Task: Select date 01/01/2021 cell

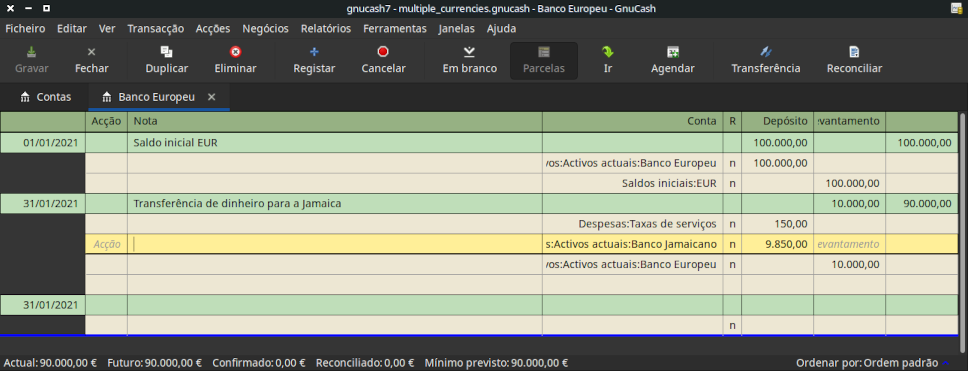Action: click(43, 143)
